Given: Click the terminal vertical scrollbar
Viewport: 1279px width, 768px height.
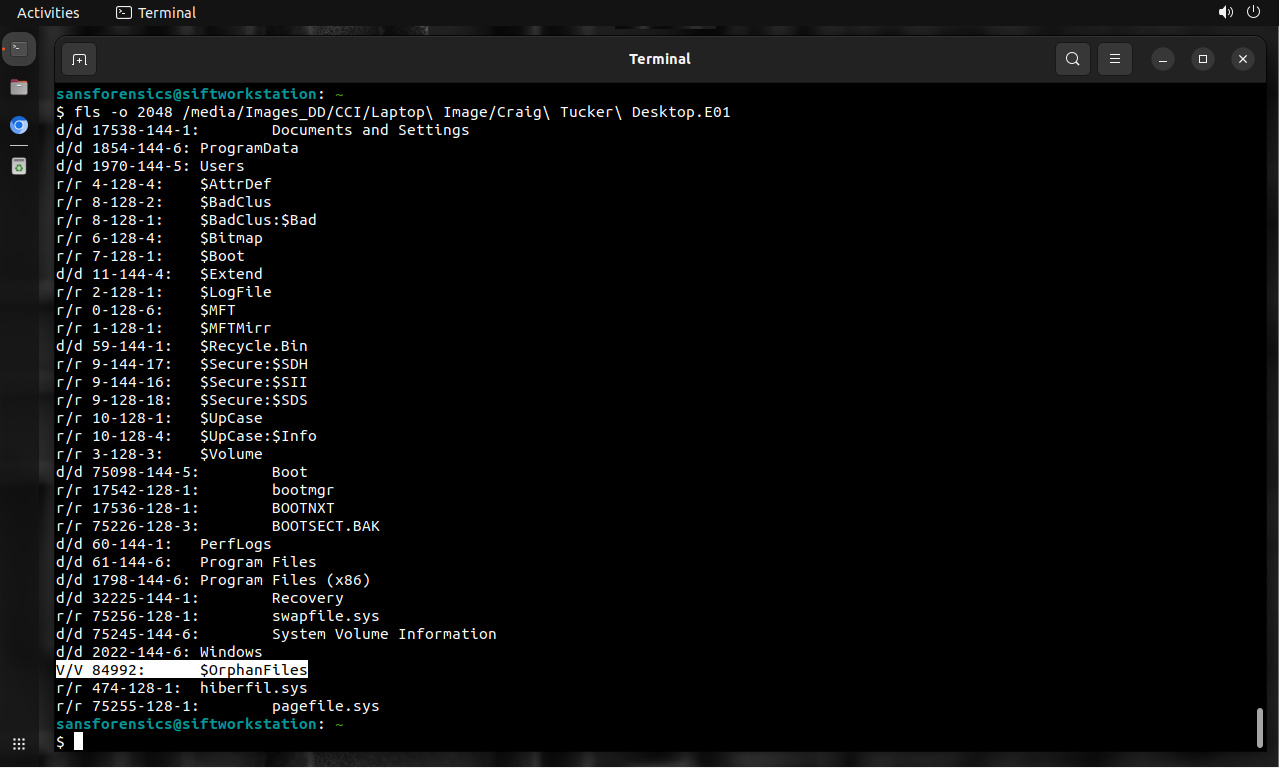Looking at the screenshot, I should pos(1260,727).
